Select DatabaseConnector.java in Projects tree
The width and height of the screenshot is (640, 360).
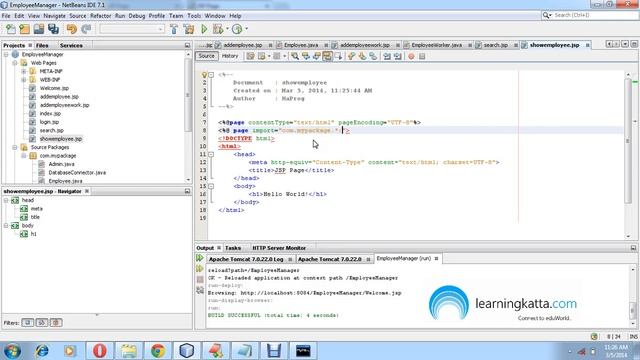77,172
